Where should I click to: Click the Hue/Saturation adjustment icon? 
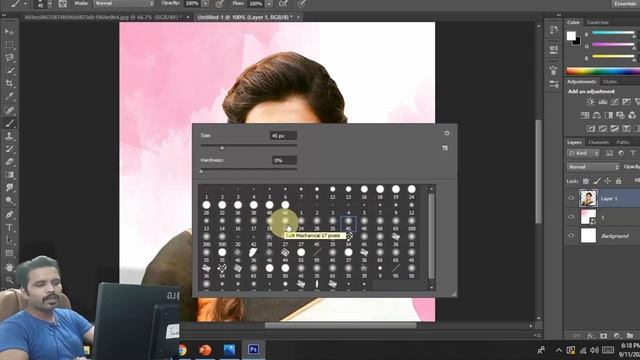(x=585, y=115)
